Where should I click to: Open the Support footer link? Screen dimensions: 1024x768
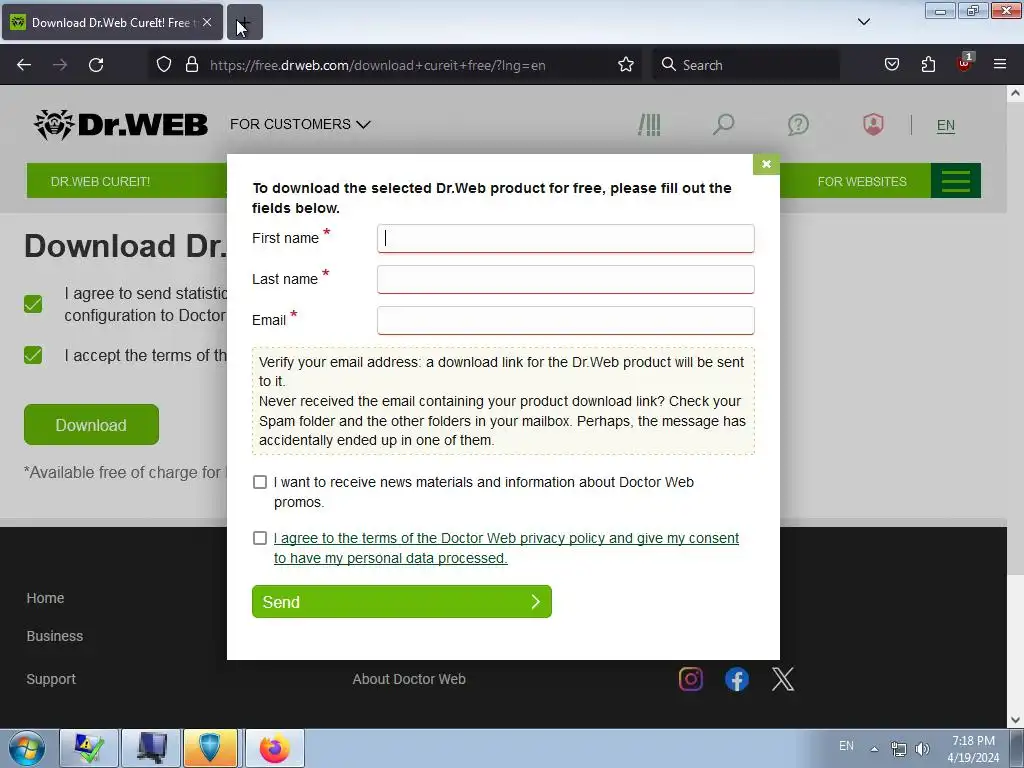pyautogui.click(x=51, y=679)
